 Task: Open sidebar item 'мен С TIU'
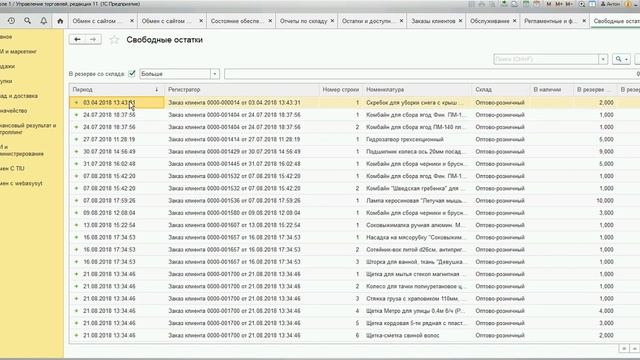pyautogui.click(x=12, y=168)
